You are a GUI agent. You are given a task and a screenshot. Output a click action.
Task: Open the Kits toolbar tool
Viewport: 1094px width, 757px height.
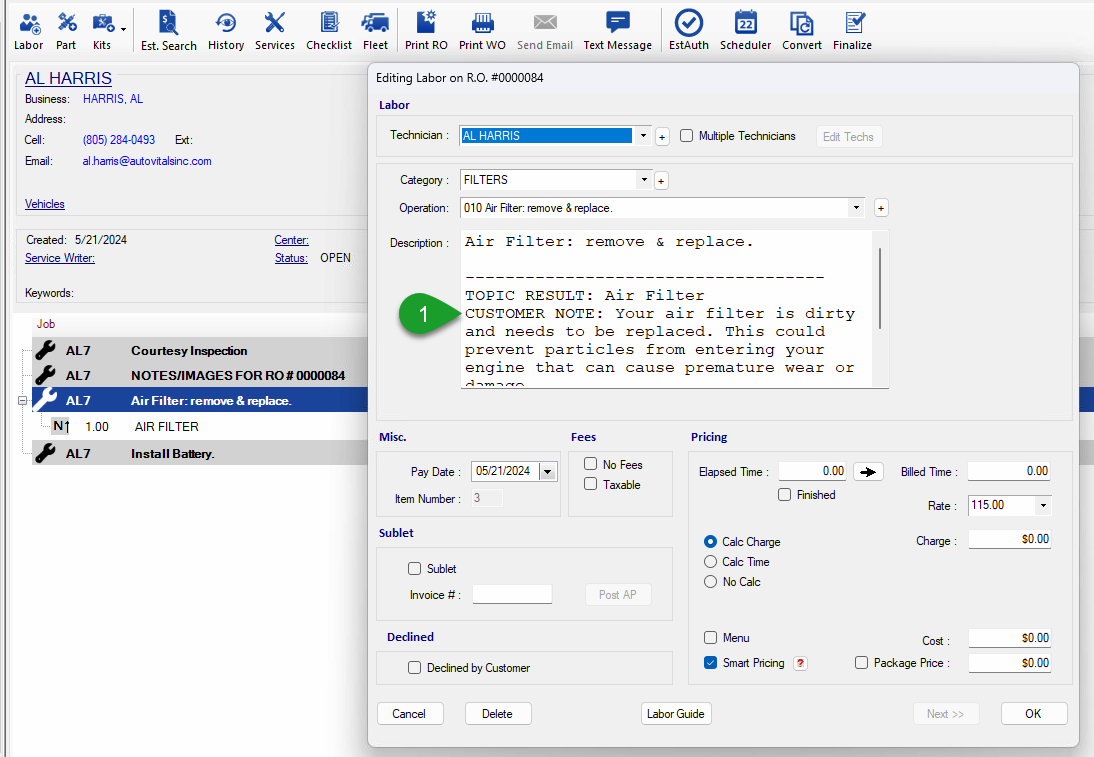102,31
